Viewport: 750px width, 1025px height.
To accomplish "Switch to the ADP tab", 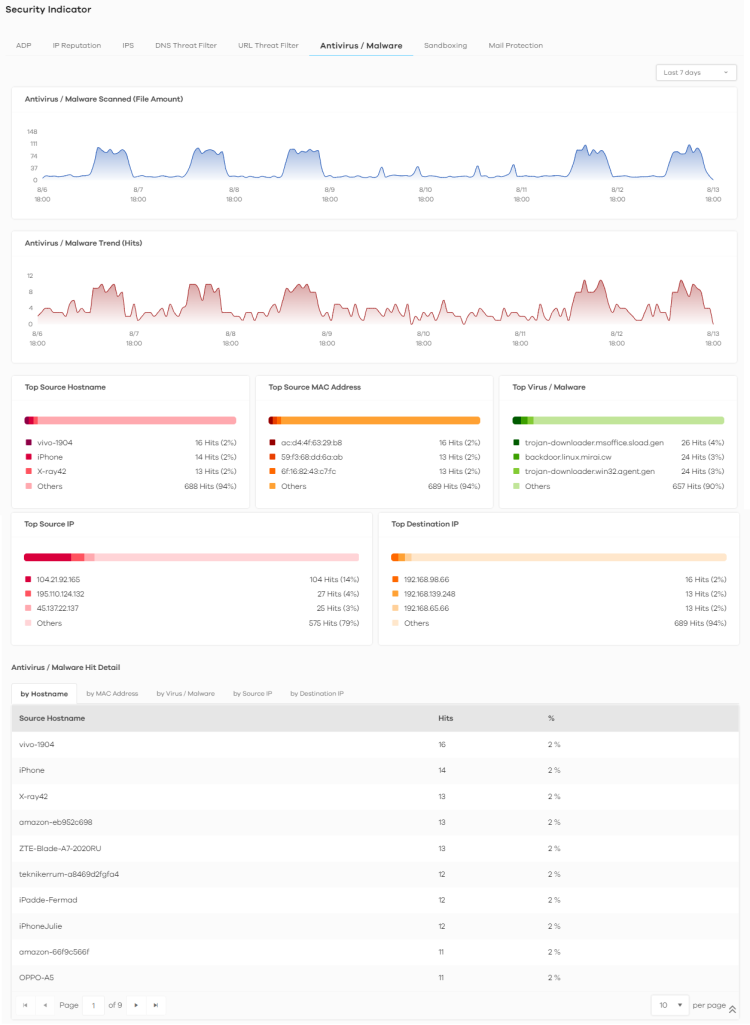I will (x=23, y=45).
